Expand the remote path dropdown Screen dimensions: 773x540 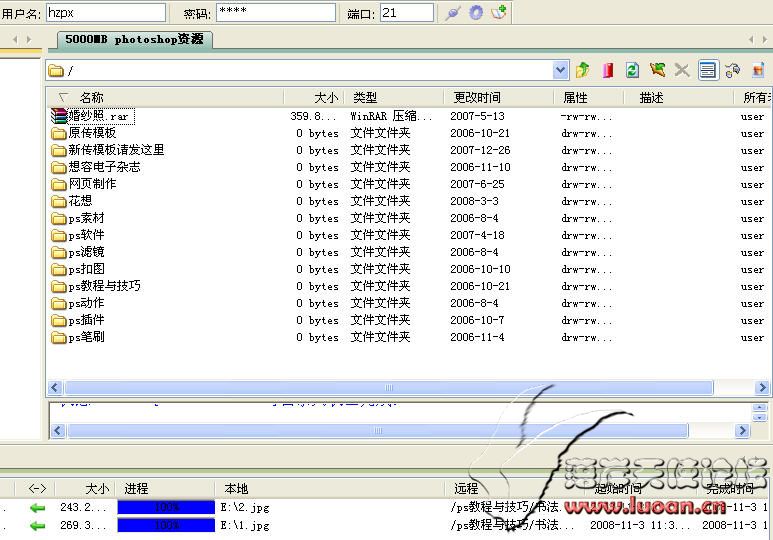click(561, 70)
